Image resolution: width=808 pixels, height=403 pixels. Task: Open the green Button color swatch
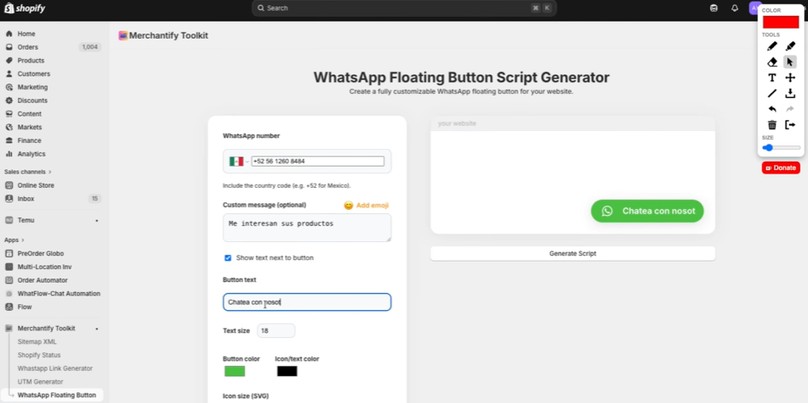[234, 372]
